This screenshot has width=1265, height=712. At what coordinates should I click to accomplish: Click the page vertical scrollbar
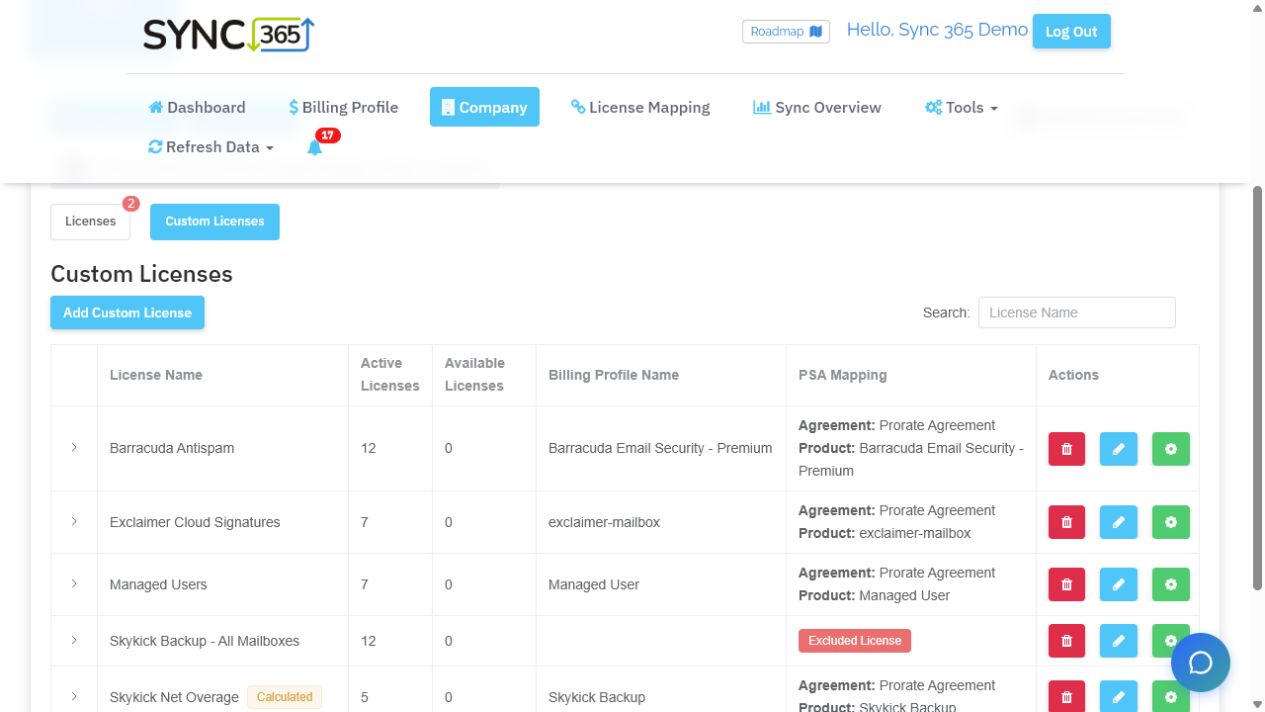[1257, 388]
